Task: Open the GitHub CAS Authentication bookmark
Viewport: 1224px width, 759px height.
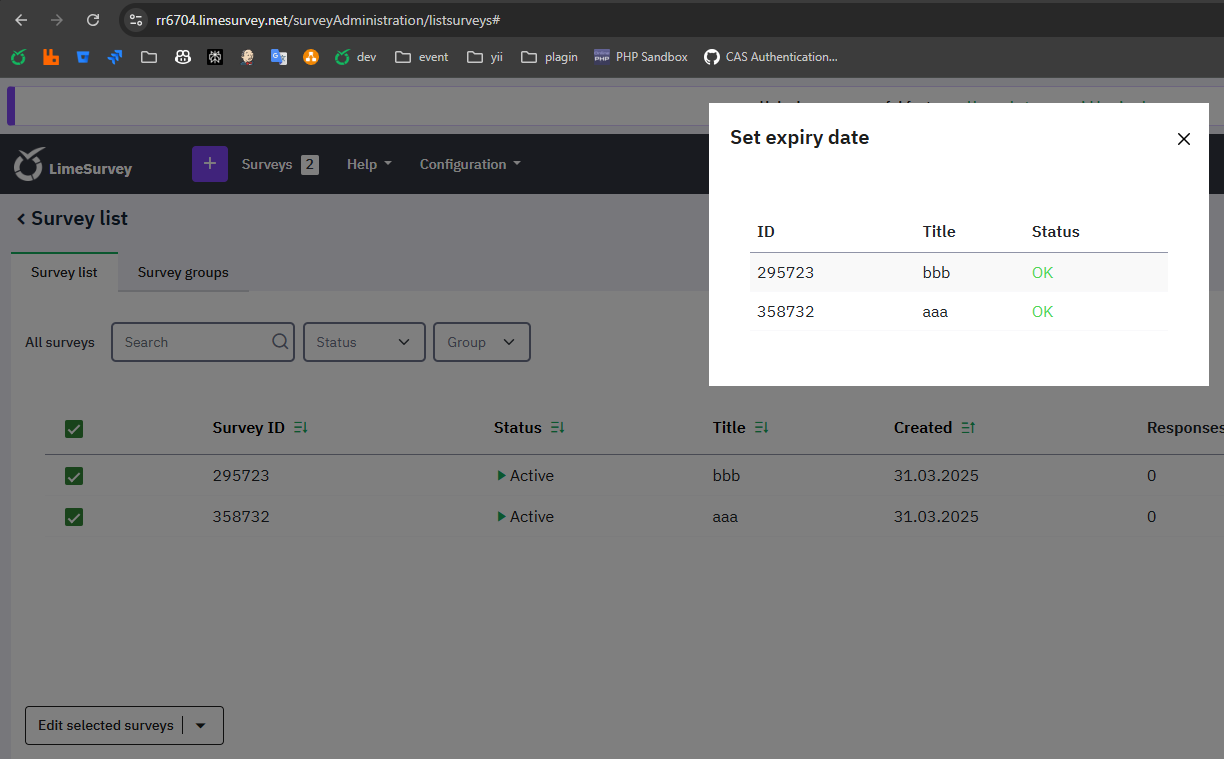Action: coord(770,57)
